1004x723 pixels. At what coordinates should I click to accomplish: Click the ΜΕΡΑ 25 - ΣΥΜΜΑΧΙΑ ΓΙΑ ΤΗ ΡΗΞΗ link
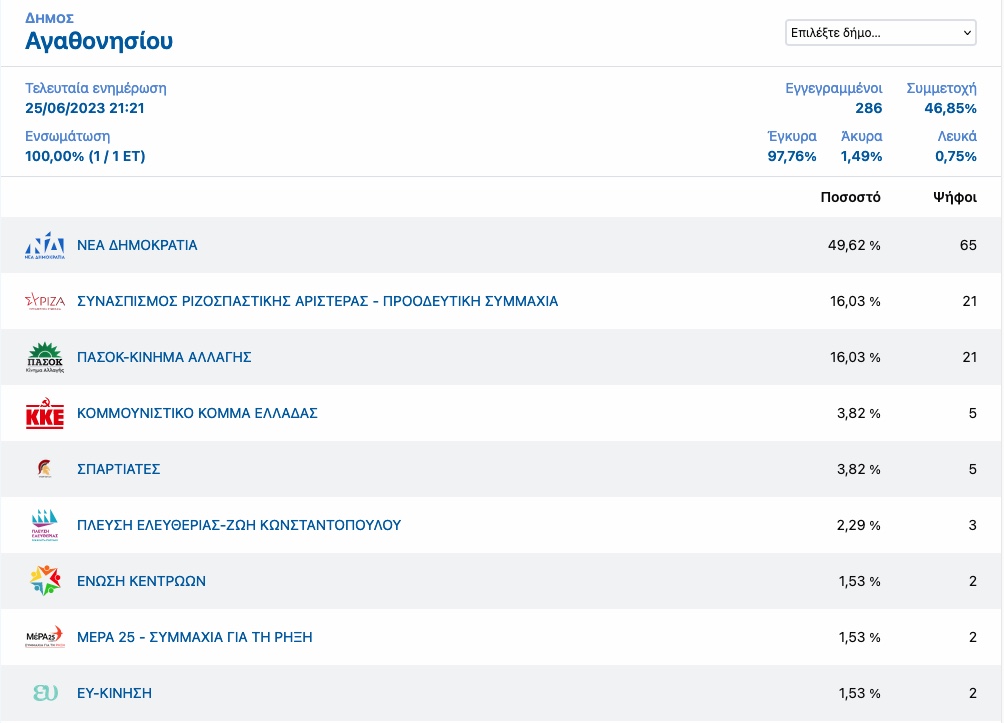[195, 637]
